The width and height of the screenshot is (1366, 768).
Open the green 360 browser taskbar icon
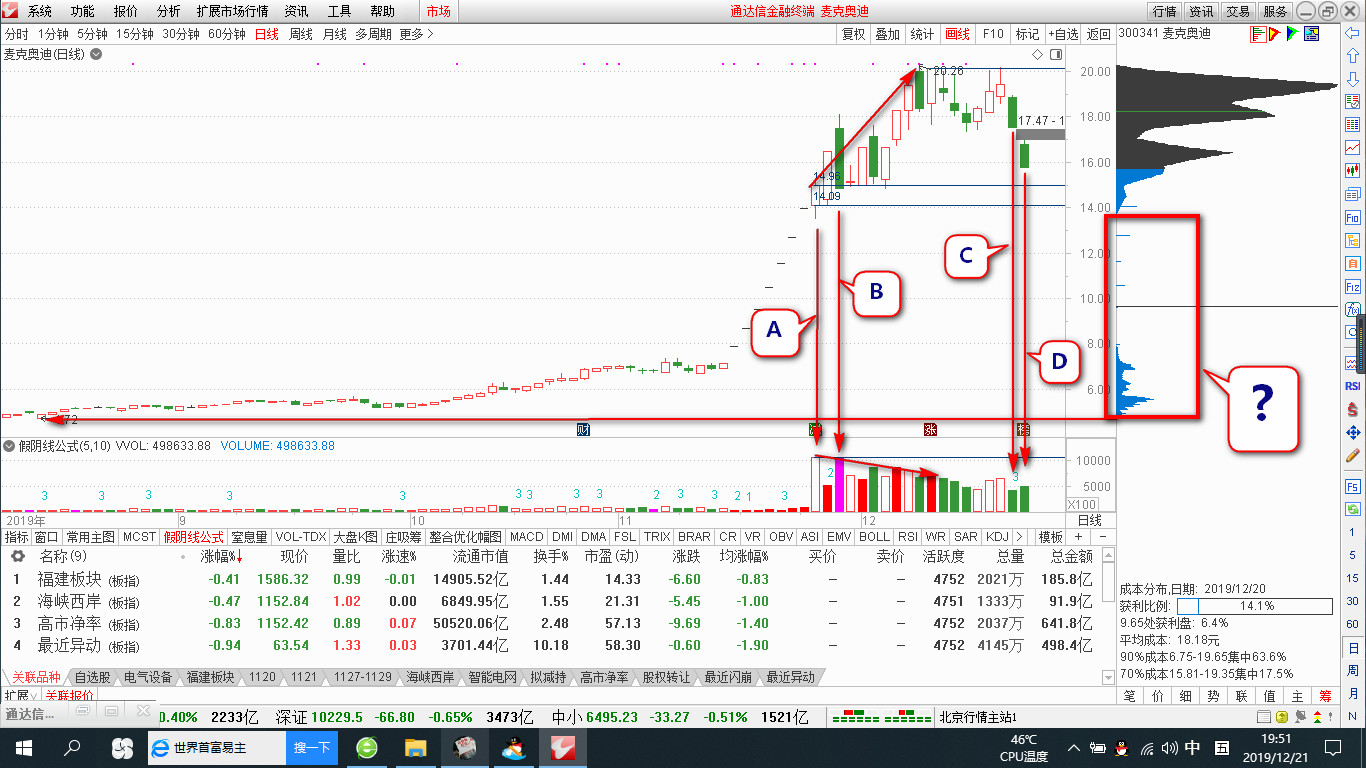(367, 747)
